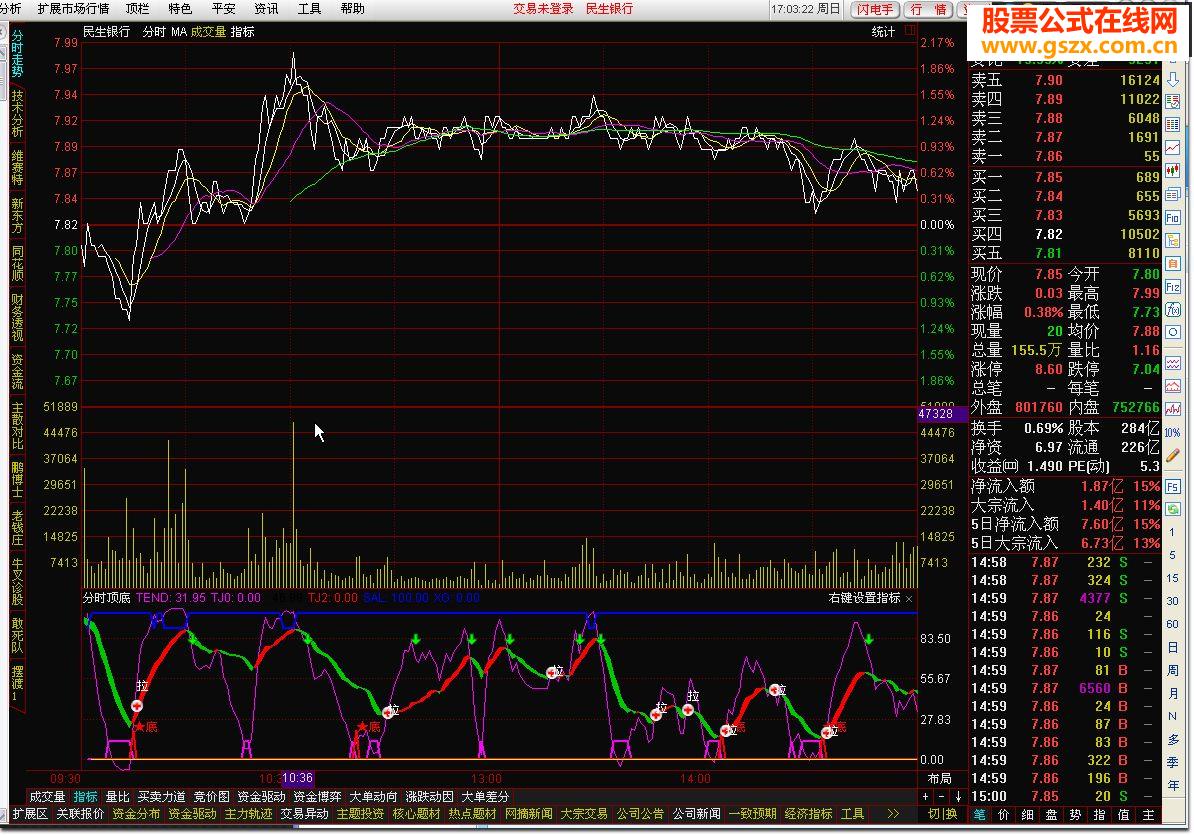The height and width of the screenshot is (835, 1194).
Task: Click 右键设置指标 label
Action: 864,598
